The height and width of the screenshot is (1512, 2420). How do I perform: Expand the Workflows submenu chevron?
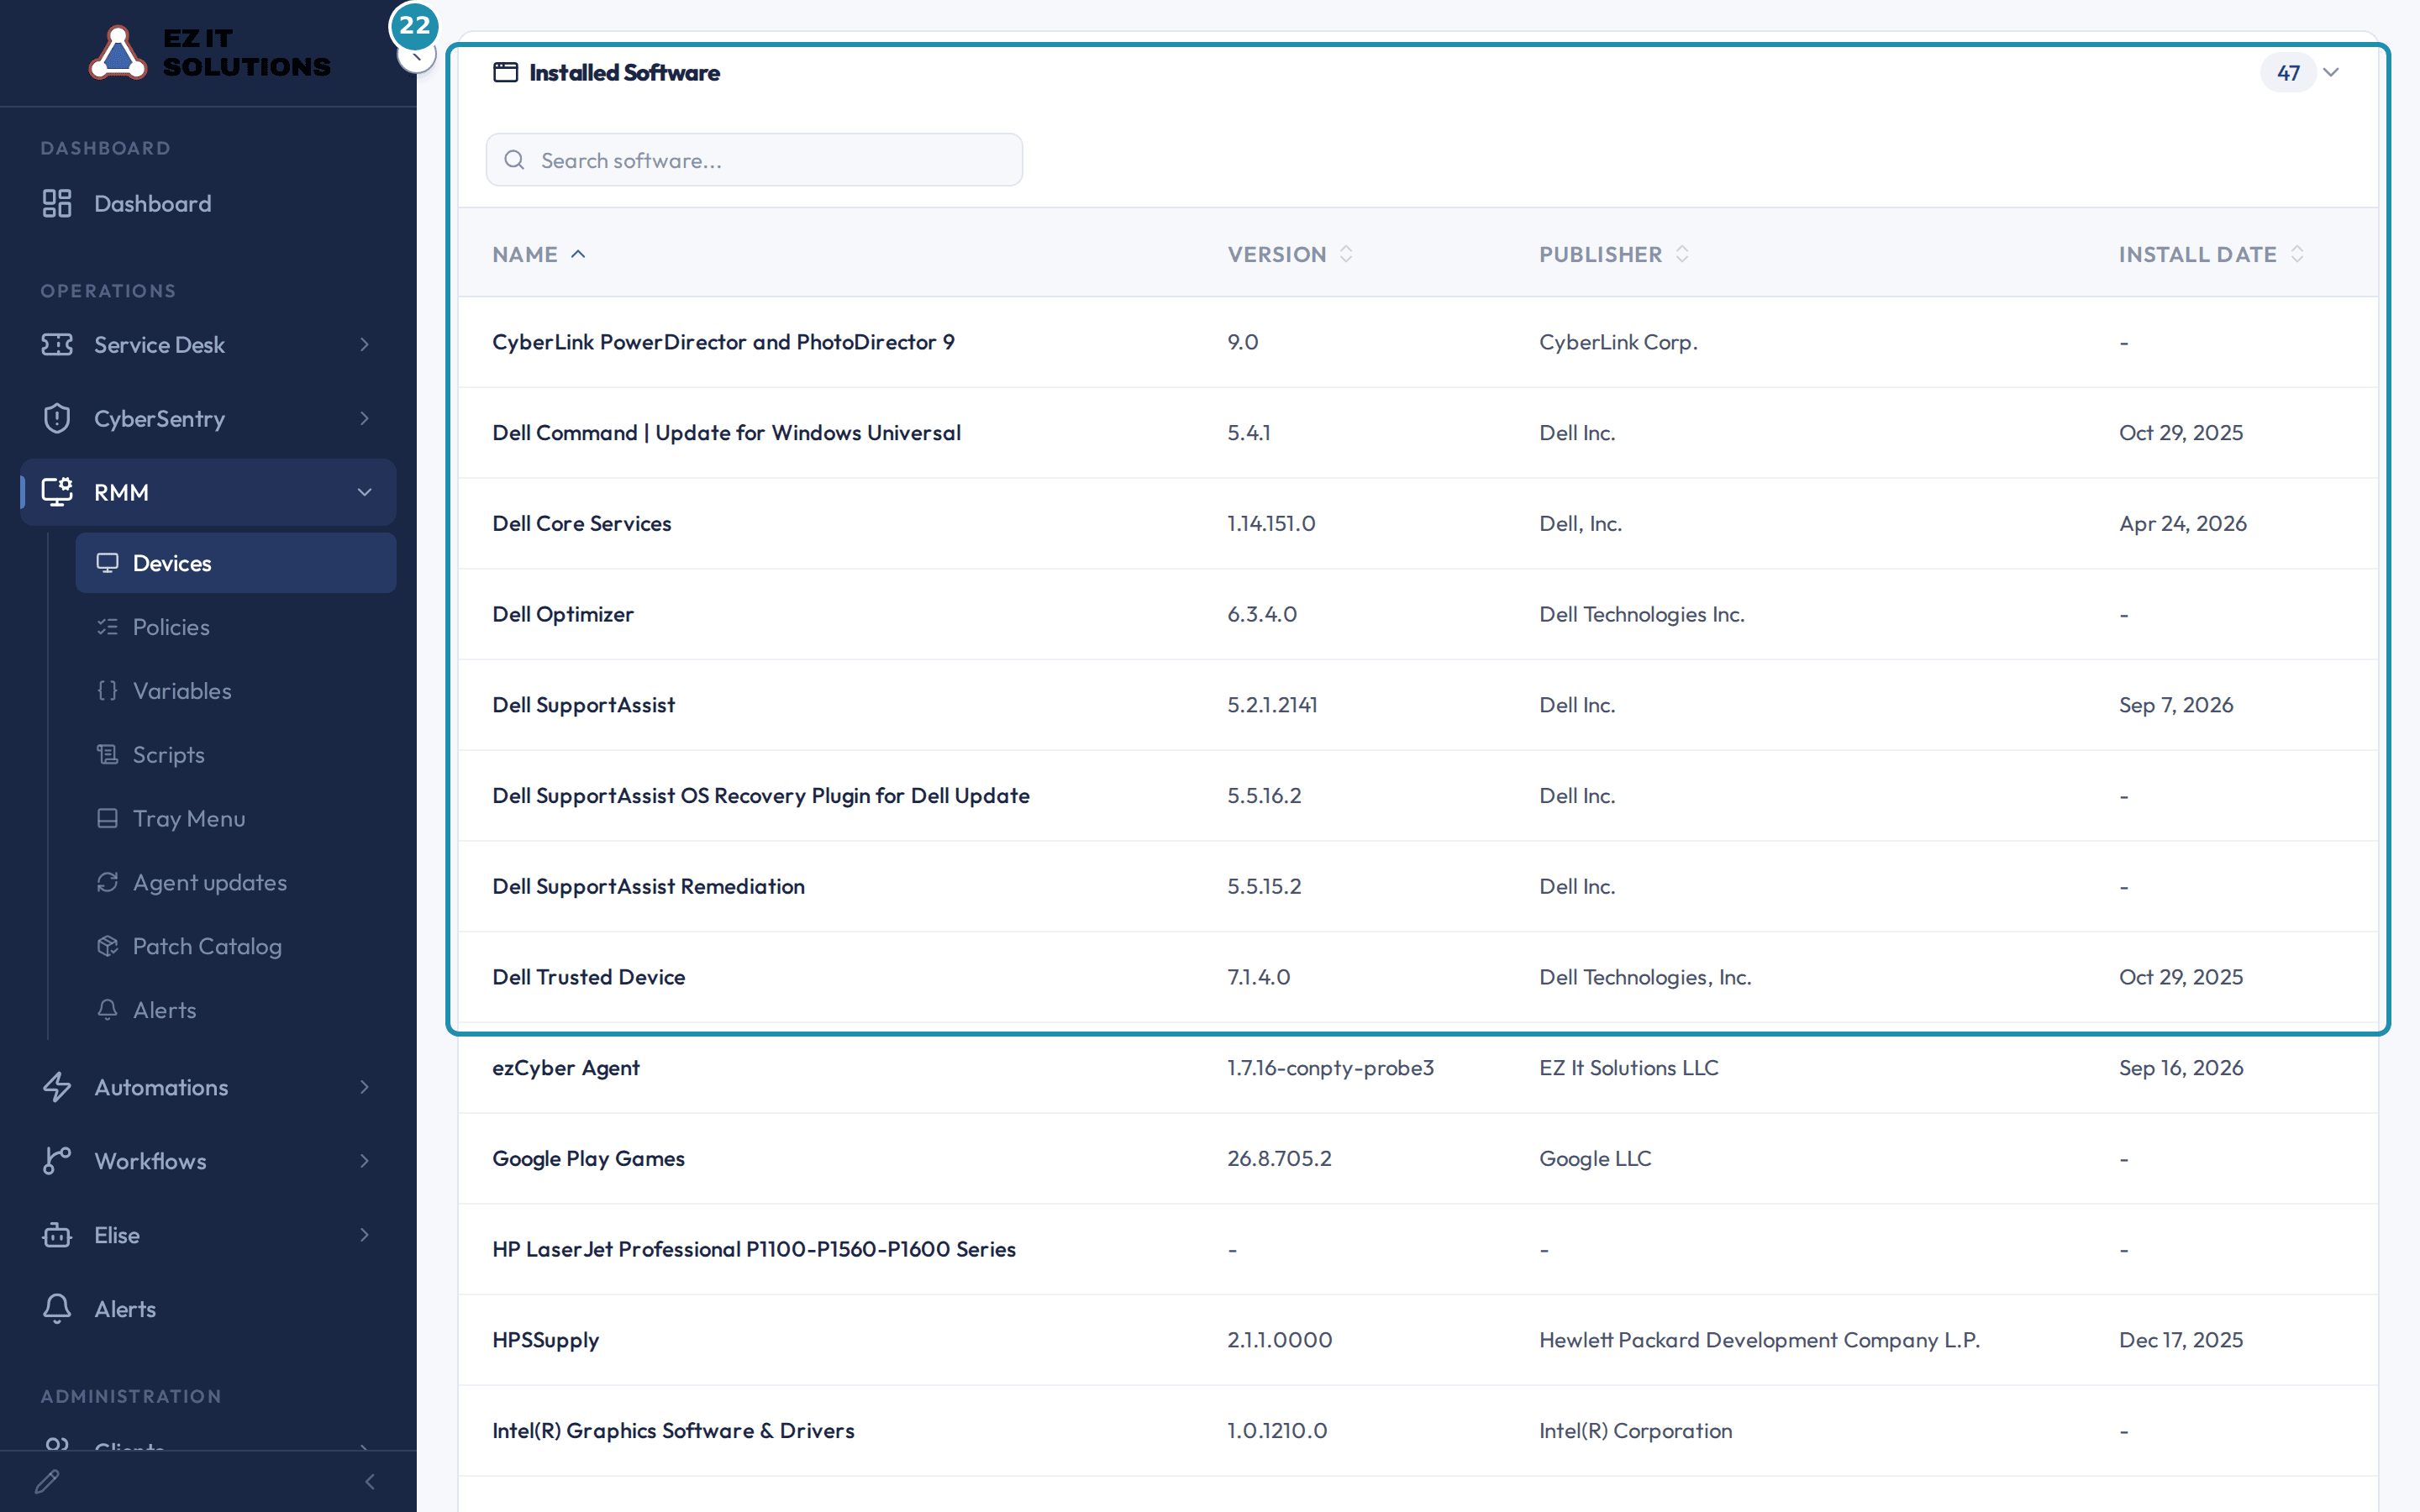tap(365, 1161)
